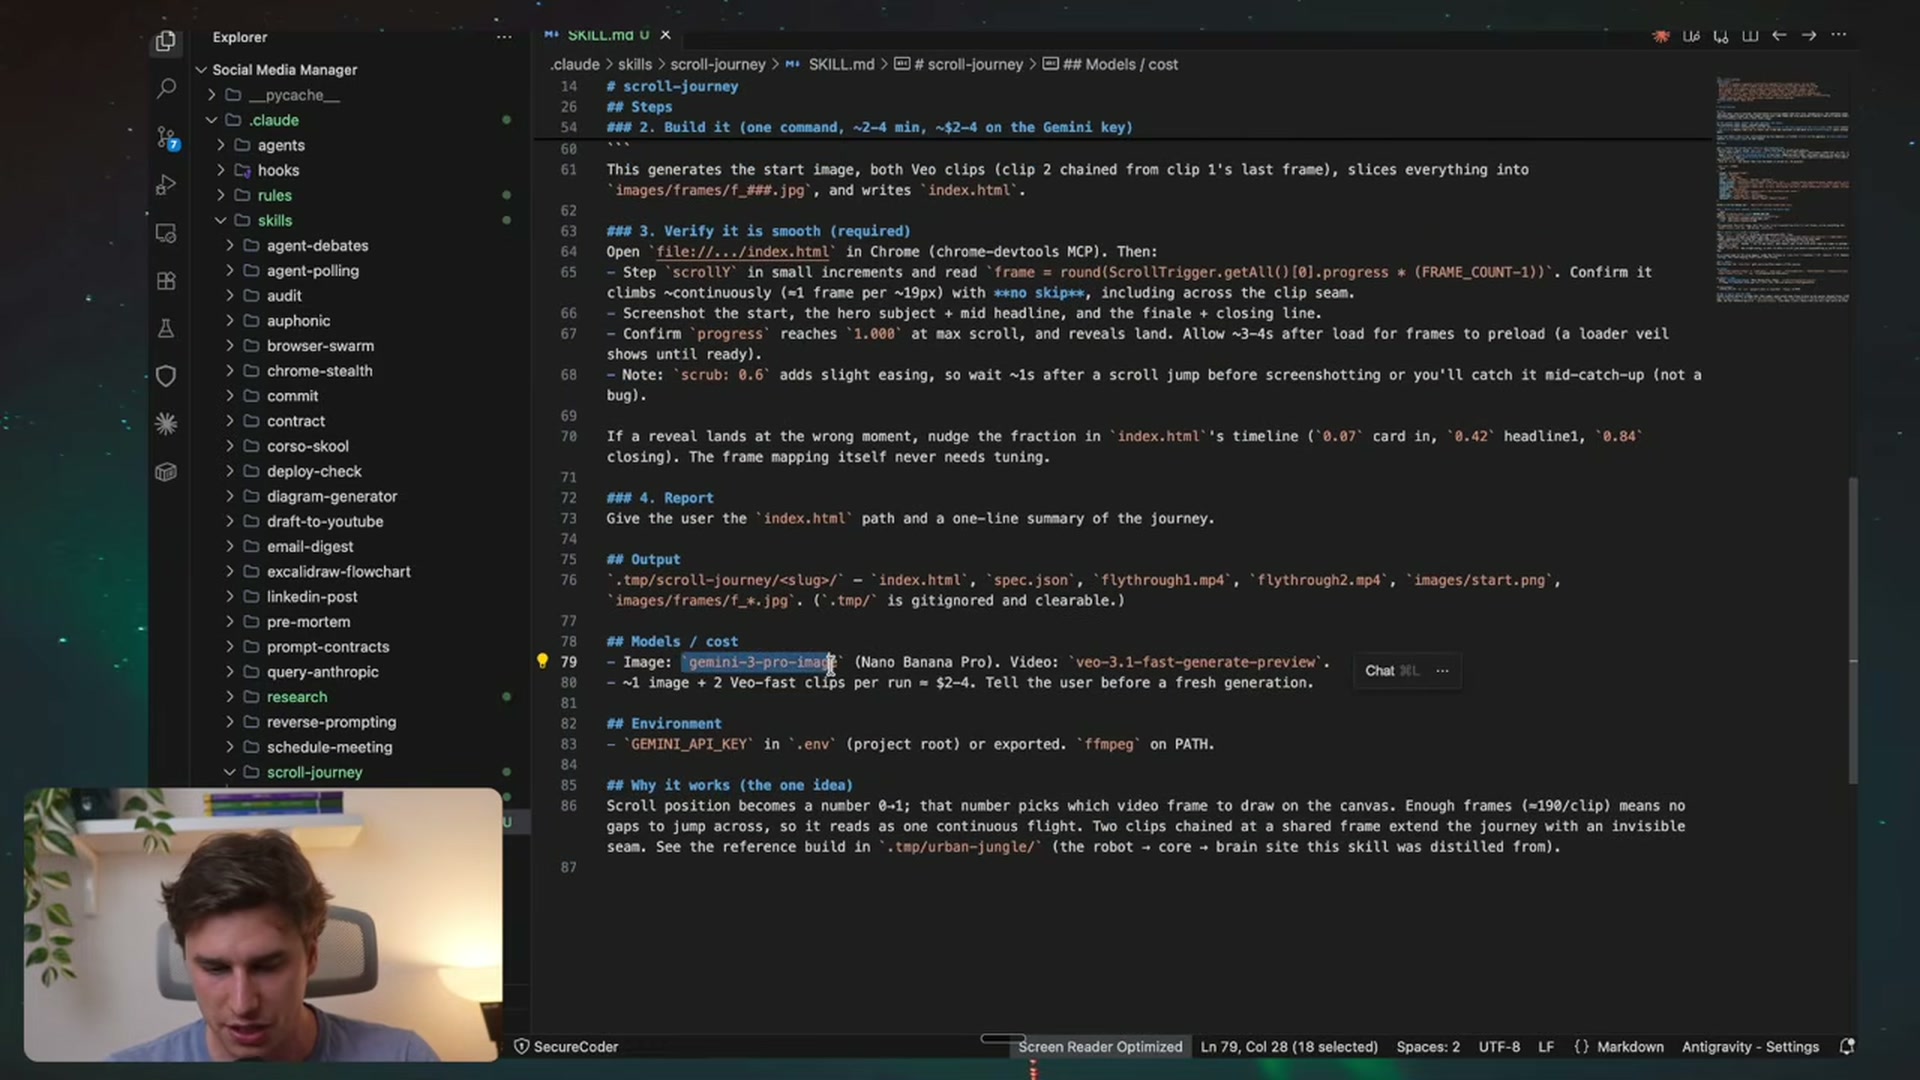The width and height of the screenshot is (1920, 1080).
Task: Open the chrome-stealth folder
Action: (x=319, y=370)
